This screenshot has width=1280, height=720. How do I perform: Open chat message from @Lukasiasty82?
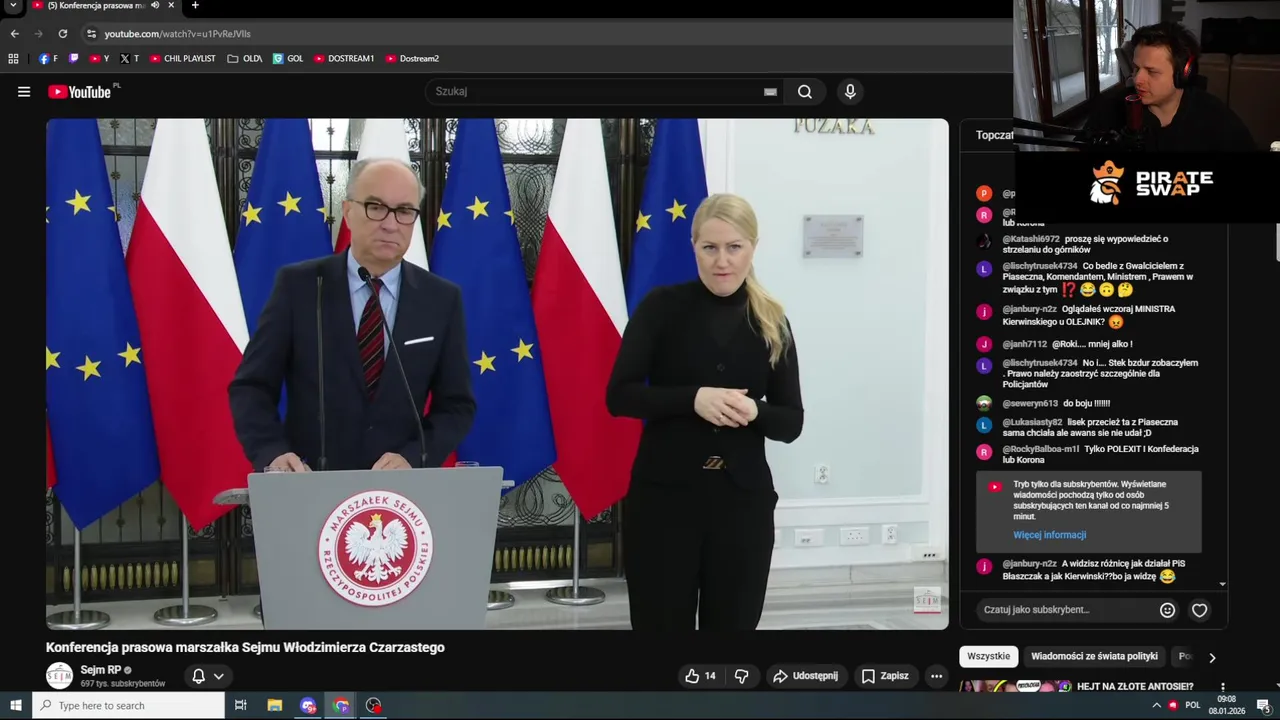tap(1090, 428)
